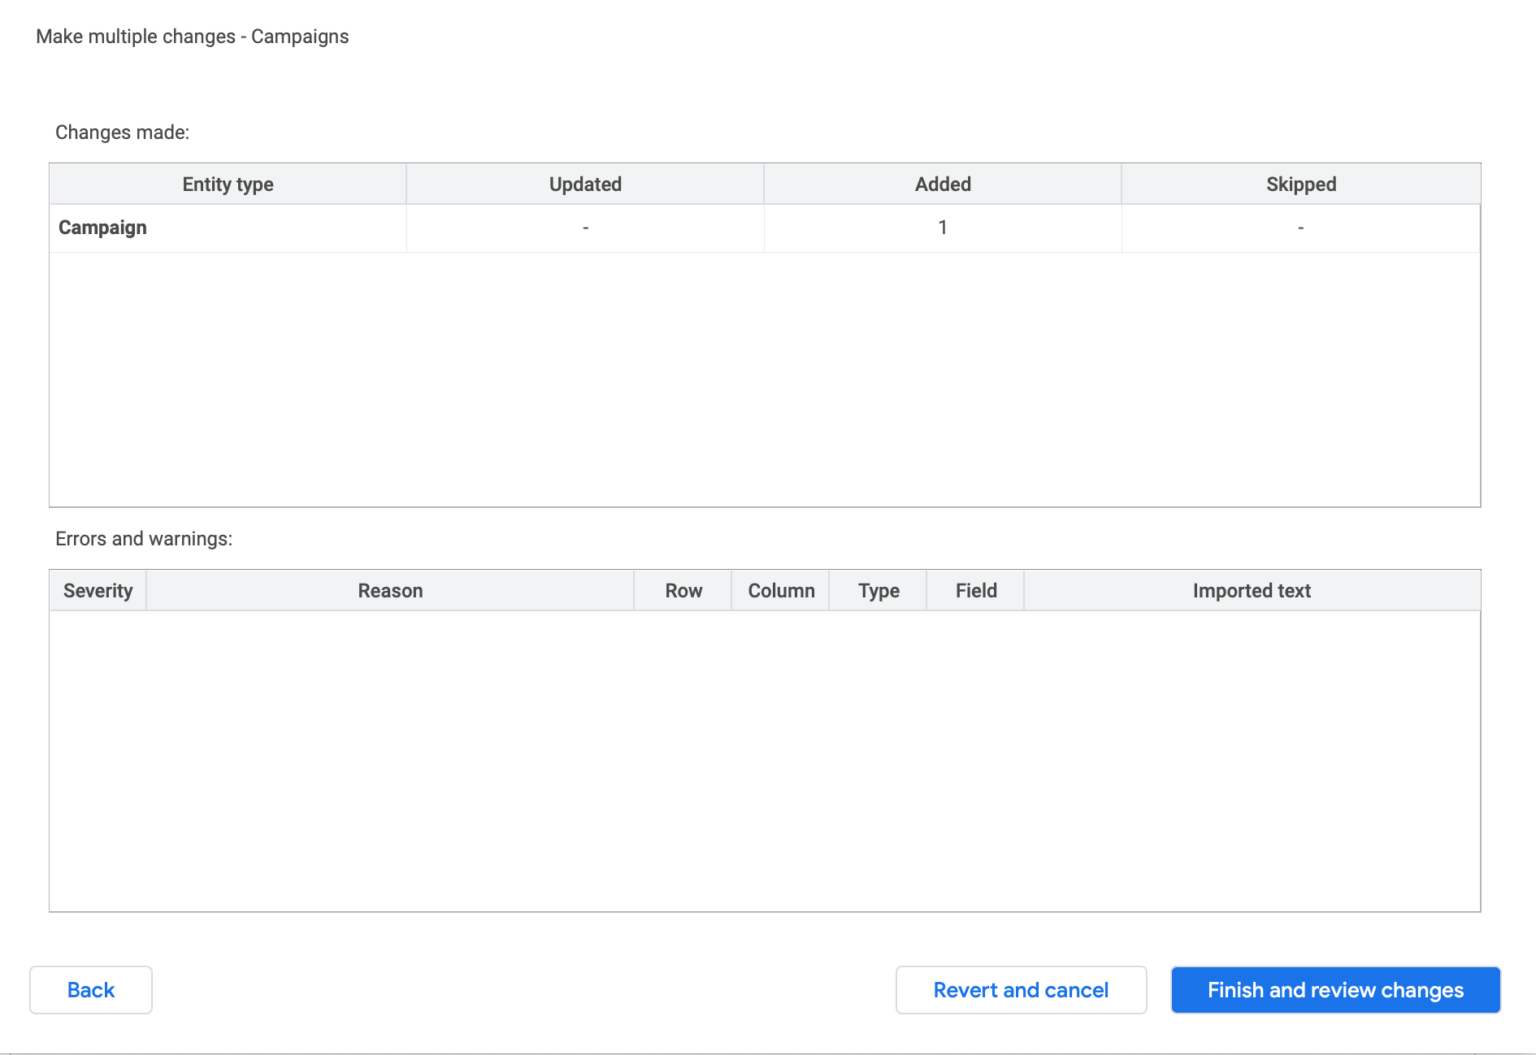
Task: Click the Type column header
Action: tap(877, 590)
